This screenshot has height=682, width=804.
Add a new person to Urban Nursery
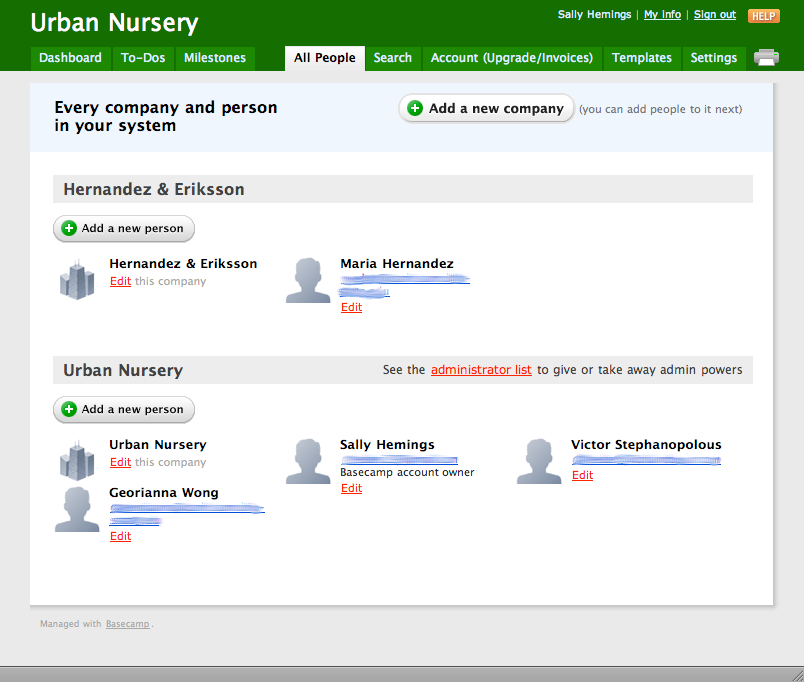tap(124, 409)
